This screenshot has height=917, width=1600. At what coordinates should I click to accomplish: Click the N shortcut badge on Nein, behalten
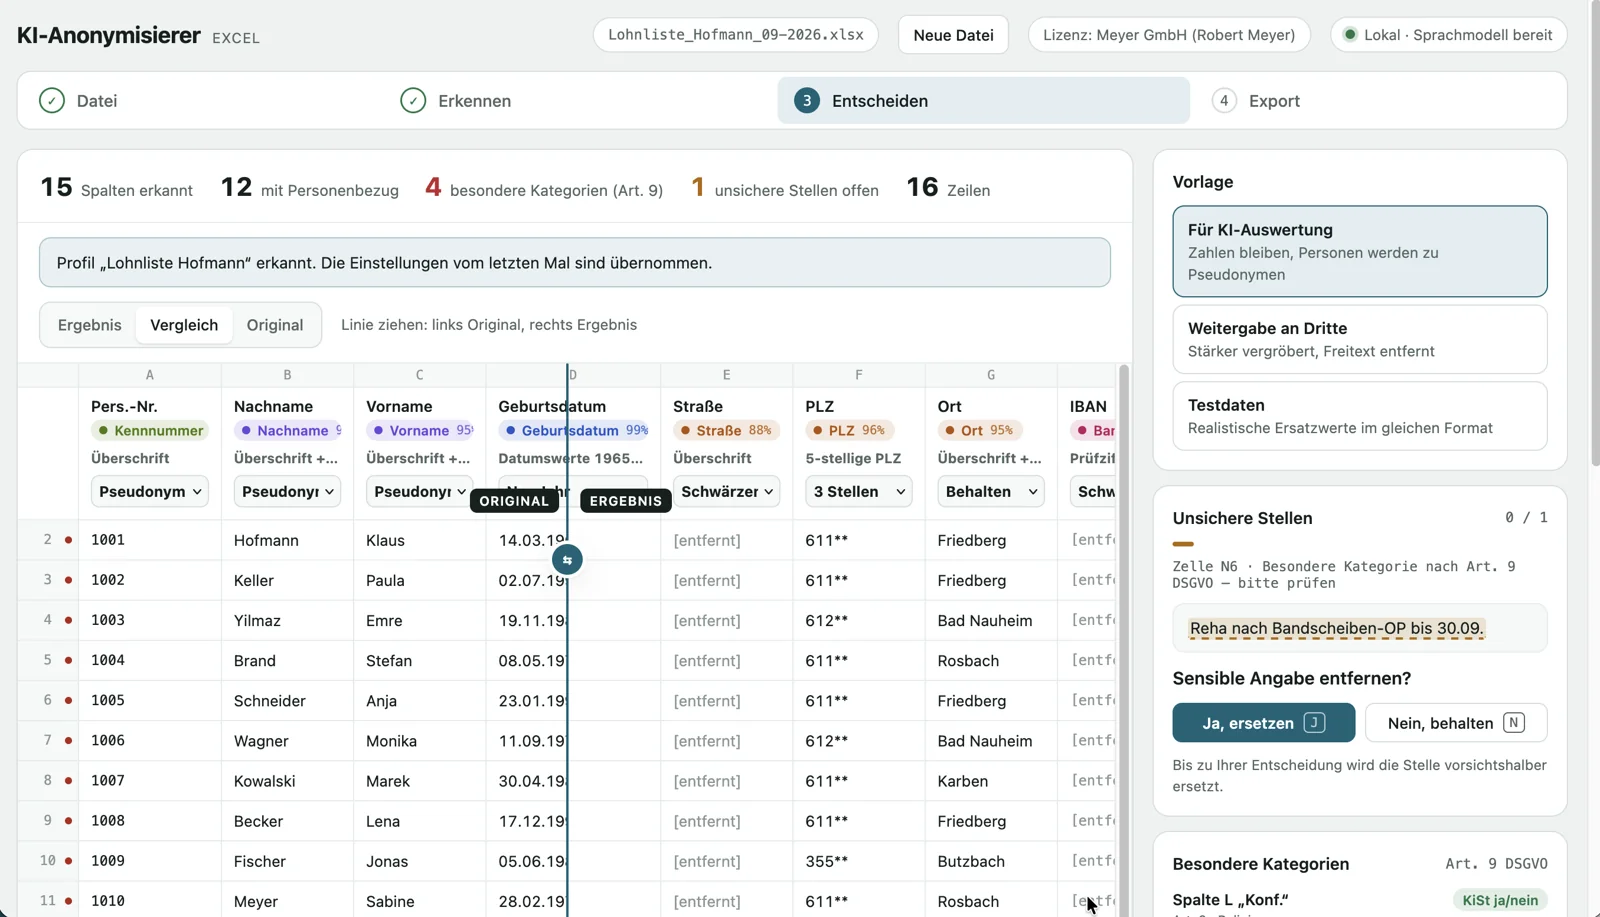[x=1514, y=723]
